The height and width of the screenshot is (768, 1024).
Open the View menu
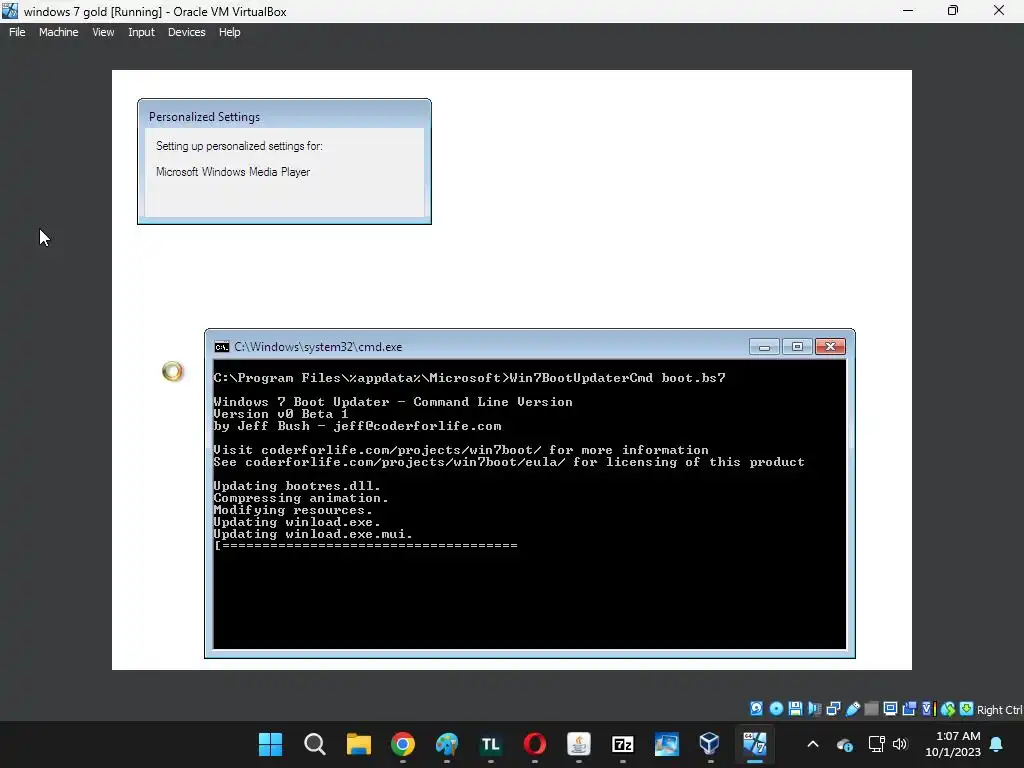(x=103, y=32)
